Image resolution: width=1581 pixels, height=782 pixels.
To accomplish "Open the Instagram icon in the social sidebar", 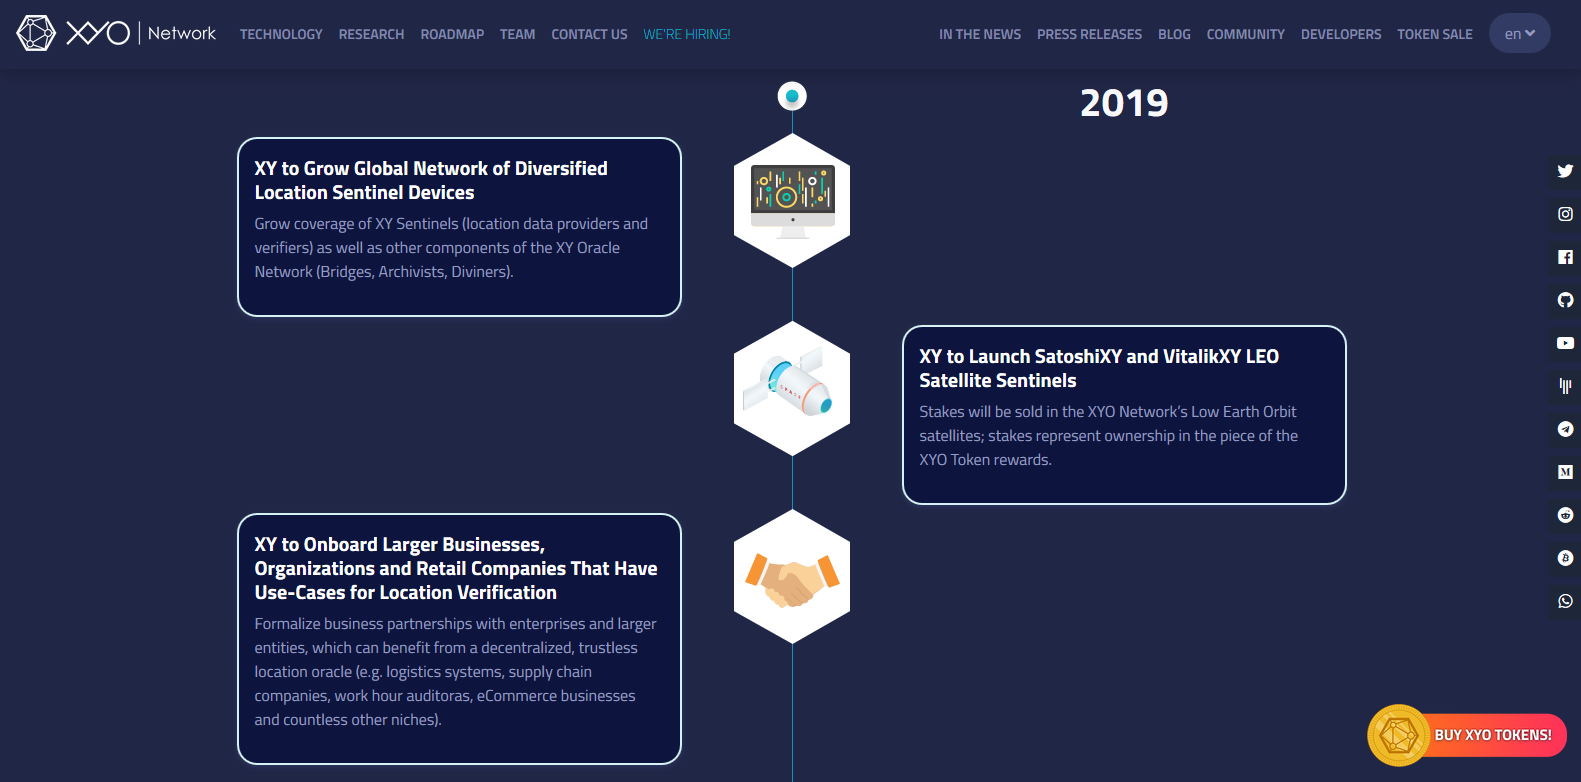I will click(1565, 214).
